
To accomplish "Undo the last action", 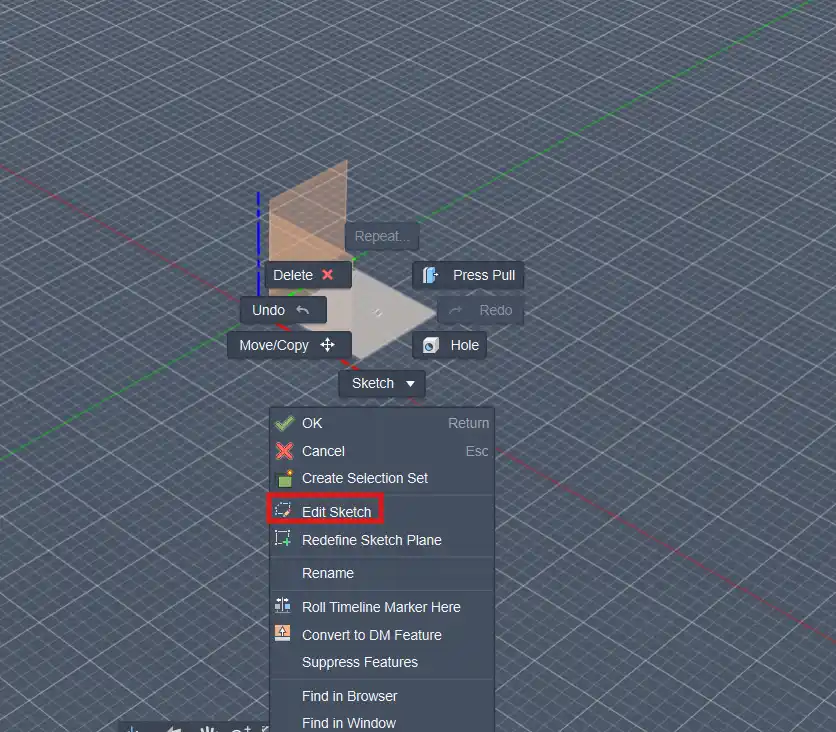I will [x=283, y=310].
